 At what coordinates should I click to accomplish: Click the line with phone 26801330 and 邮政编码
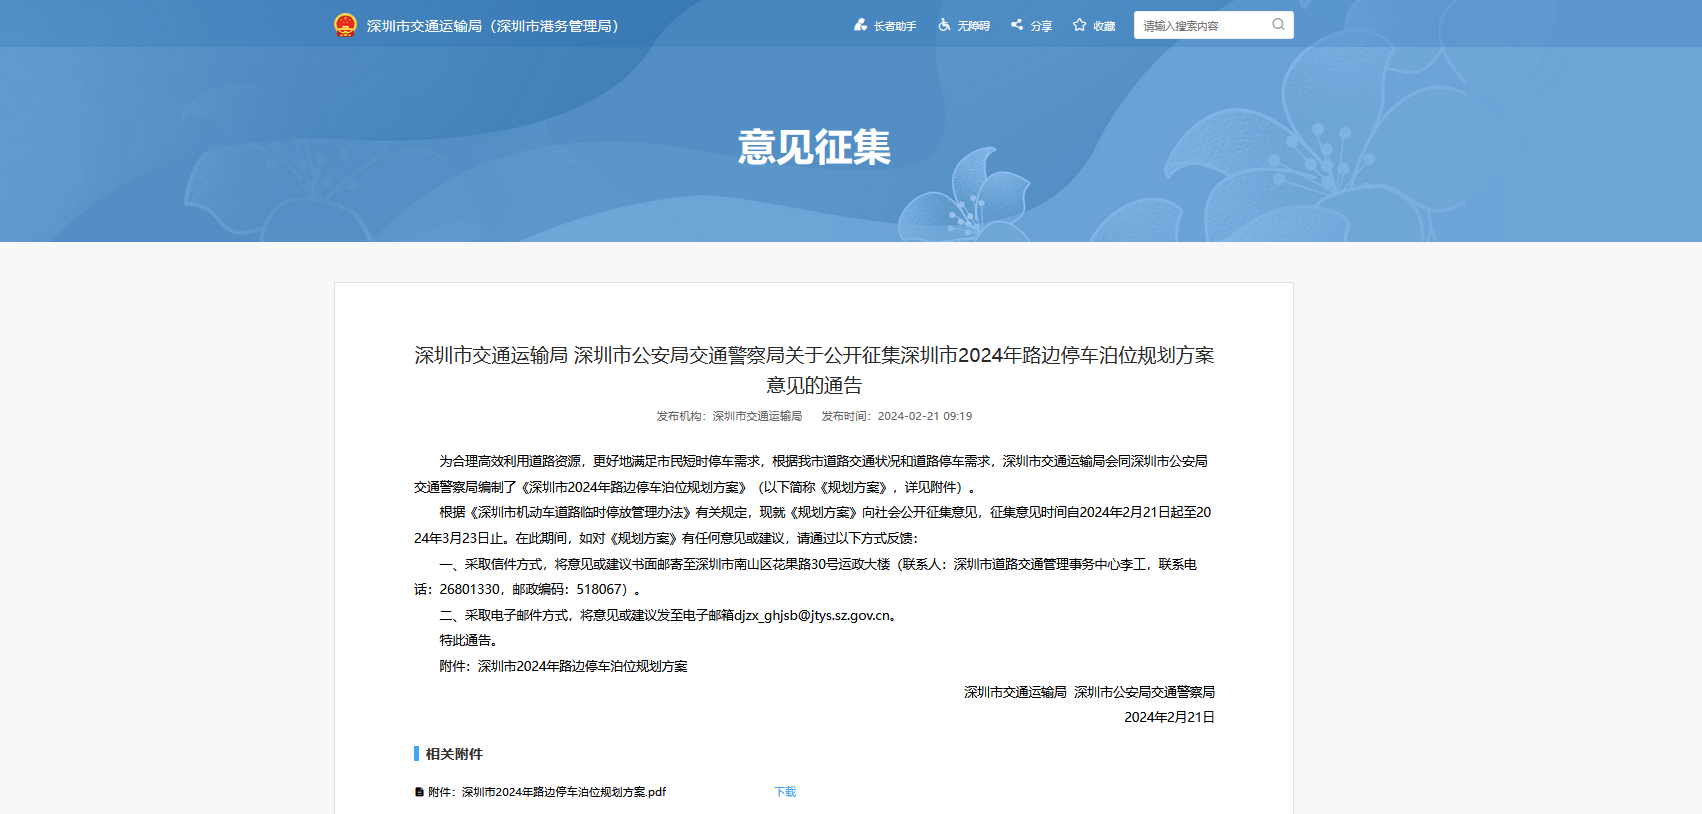point(528,590)
